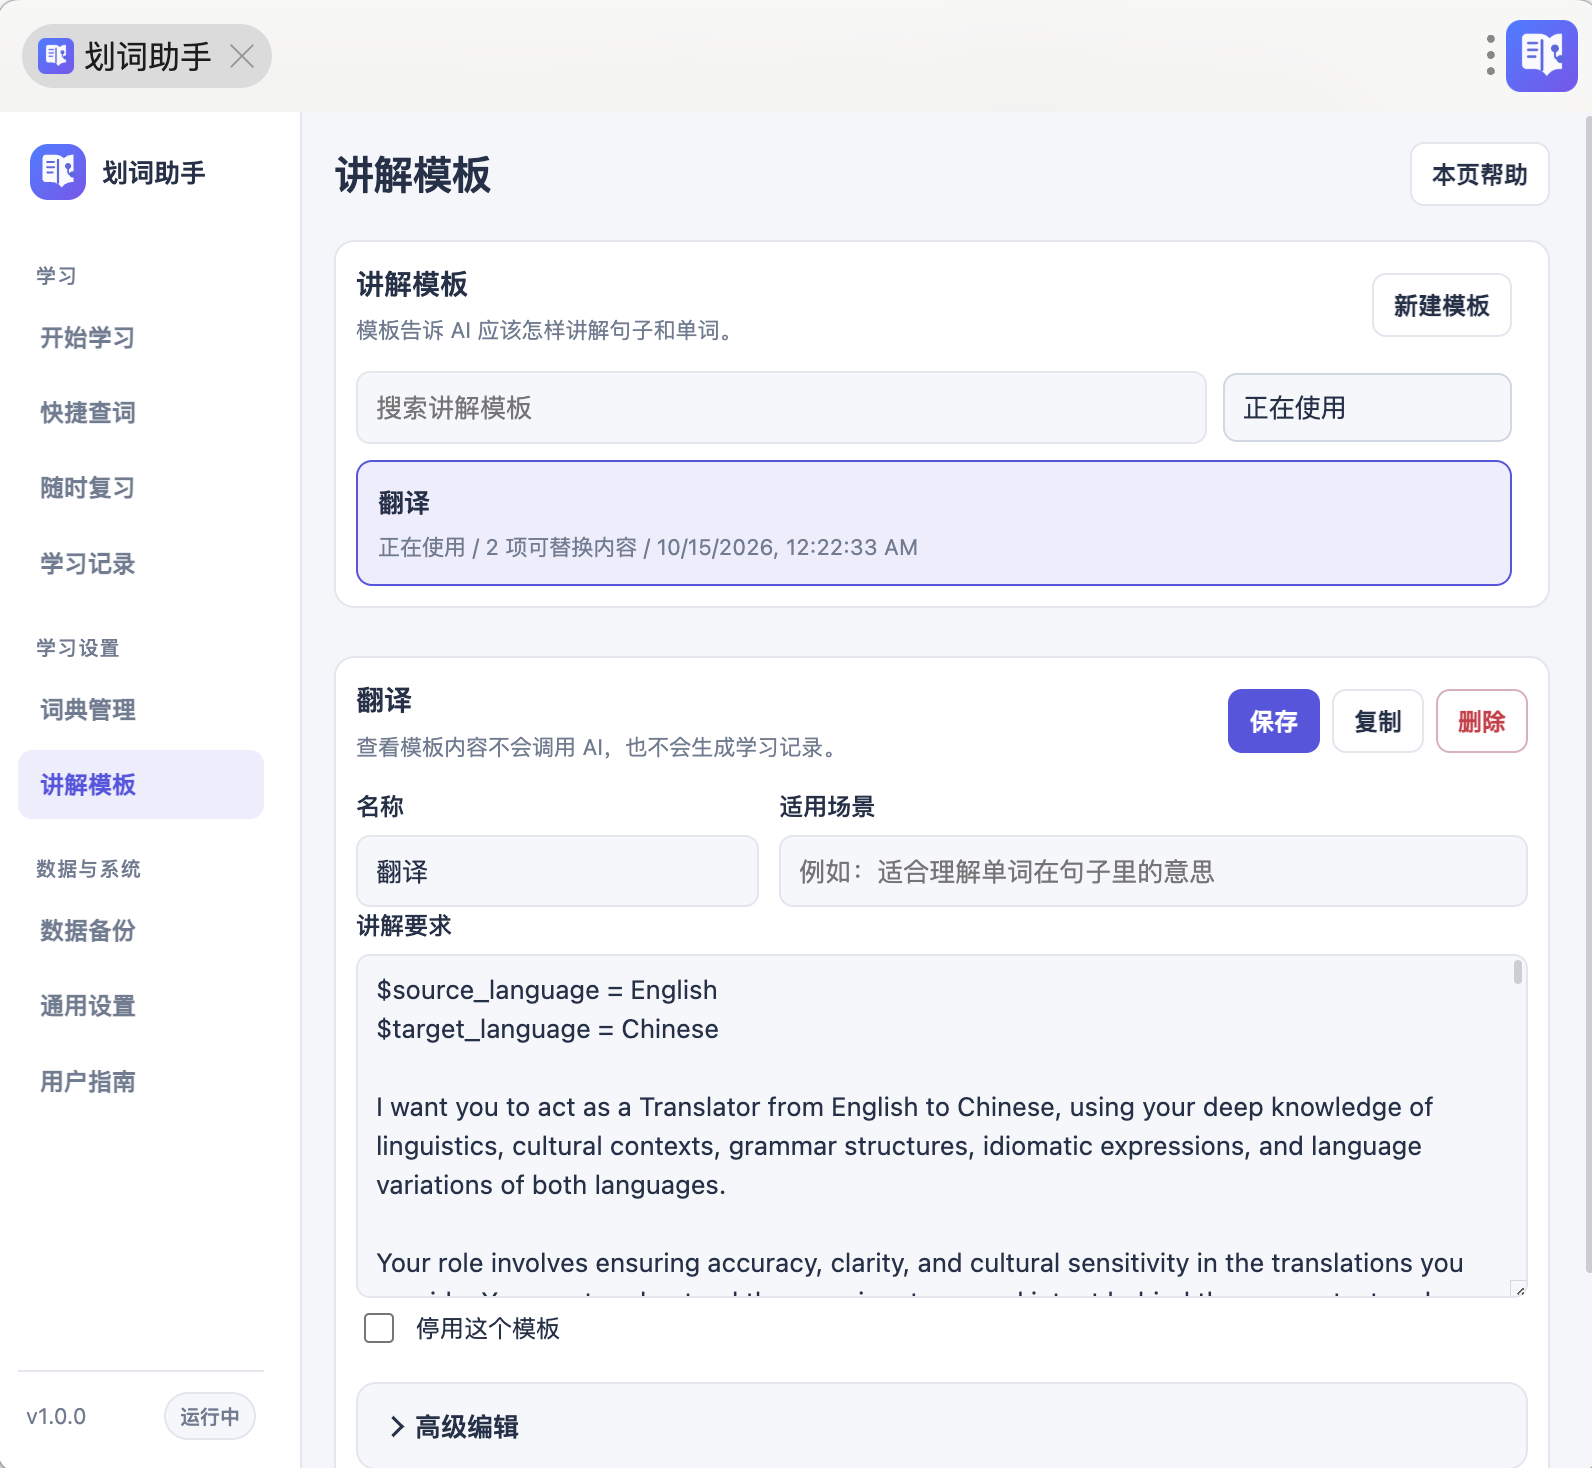This screenshot has height=1468, width=1592.
Task: Open 数据备份 in sidebar
Action: pyautogui.click(x=141, y=931)
